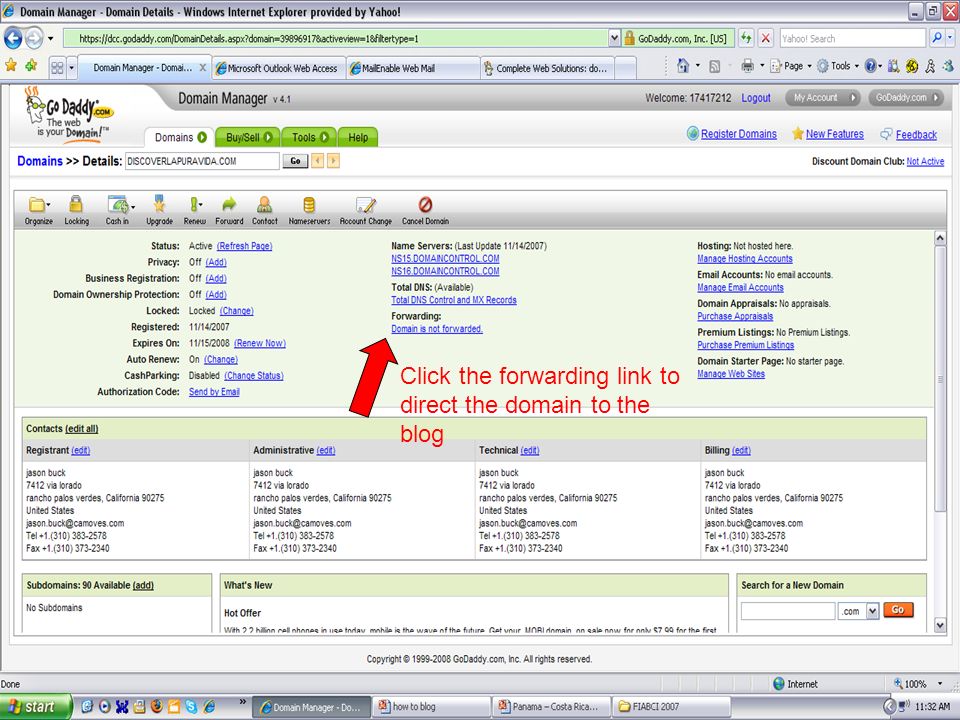Image resolution: width=960 pixels, height=720 pixels.
Task: Open the how to blog taskbar item
Action: point(432,707)
